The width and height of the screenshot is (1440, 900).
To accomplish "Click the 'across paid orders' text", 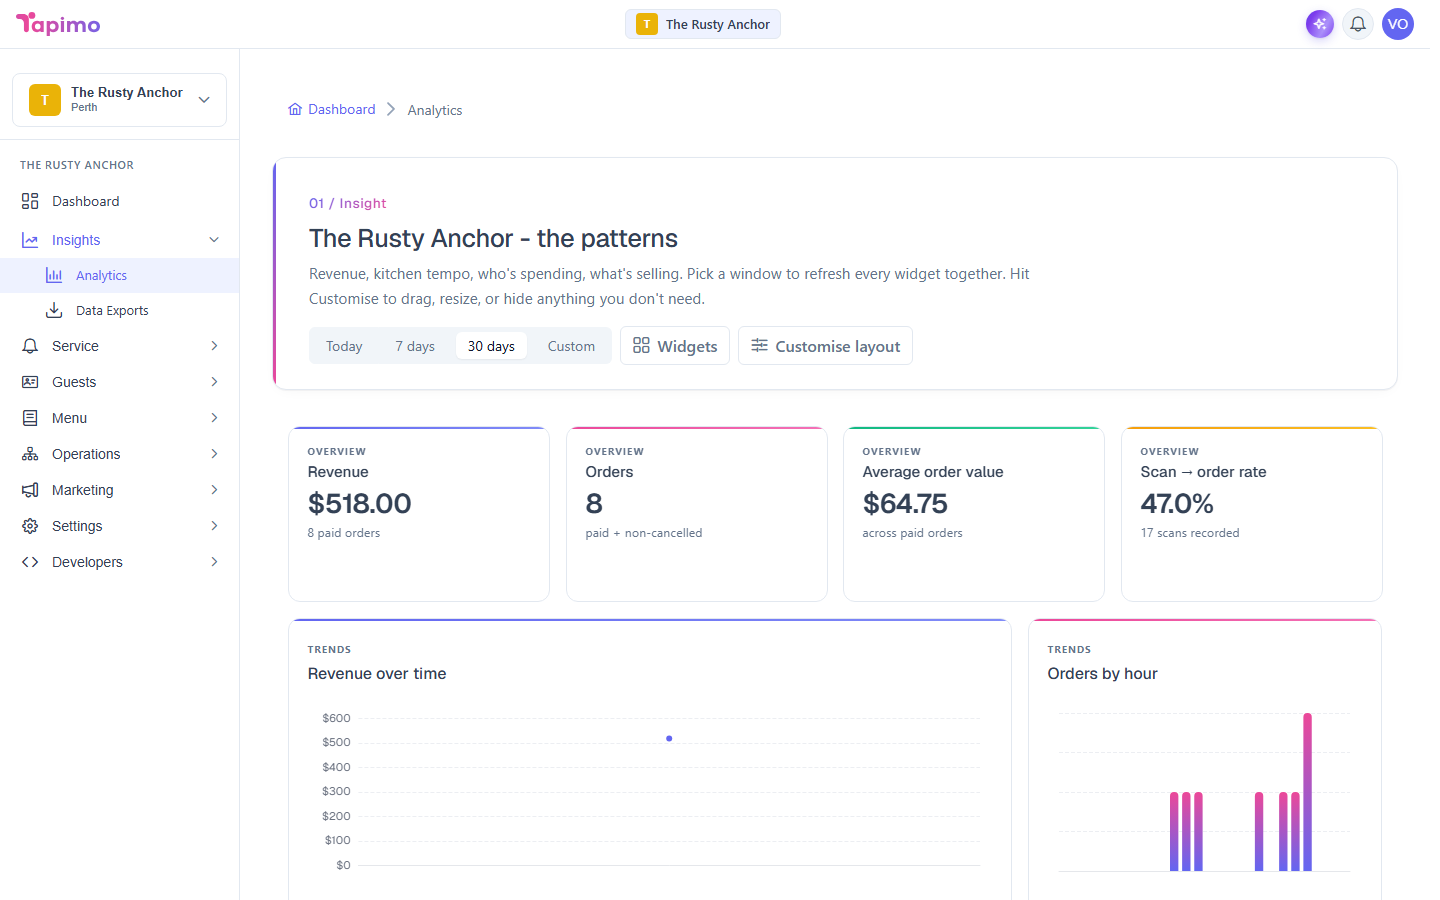I will tap(912, 533).
